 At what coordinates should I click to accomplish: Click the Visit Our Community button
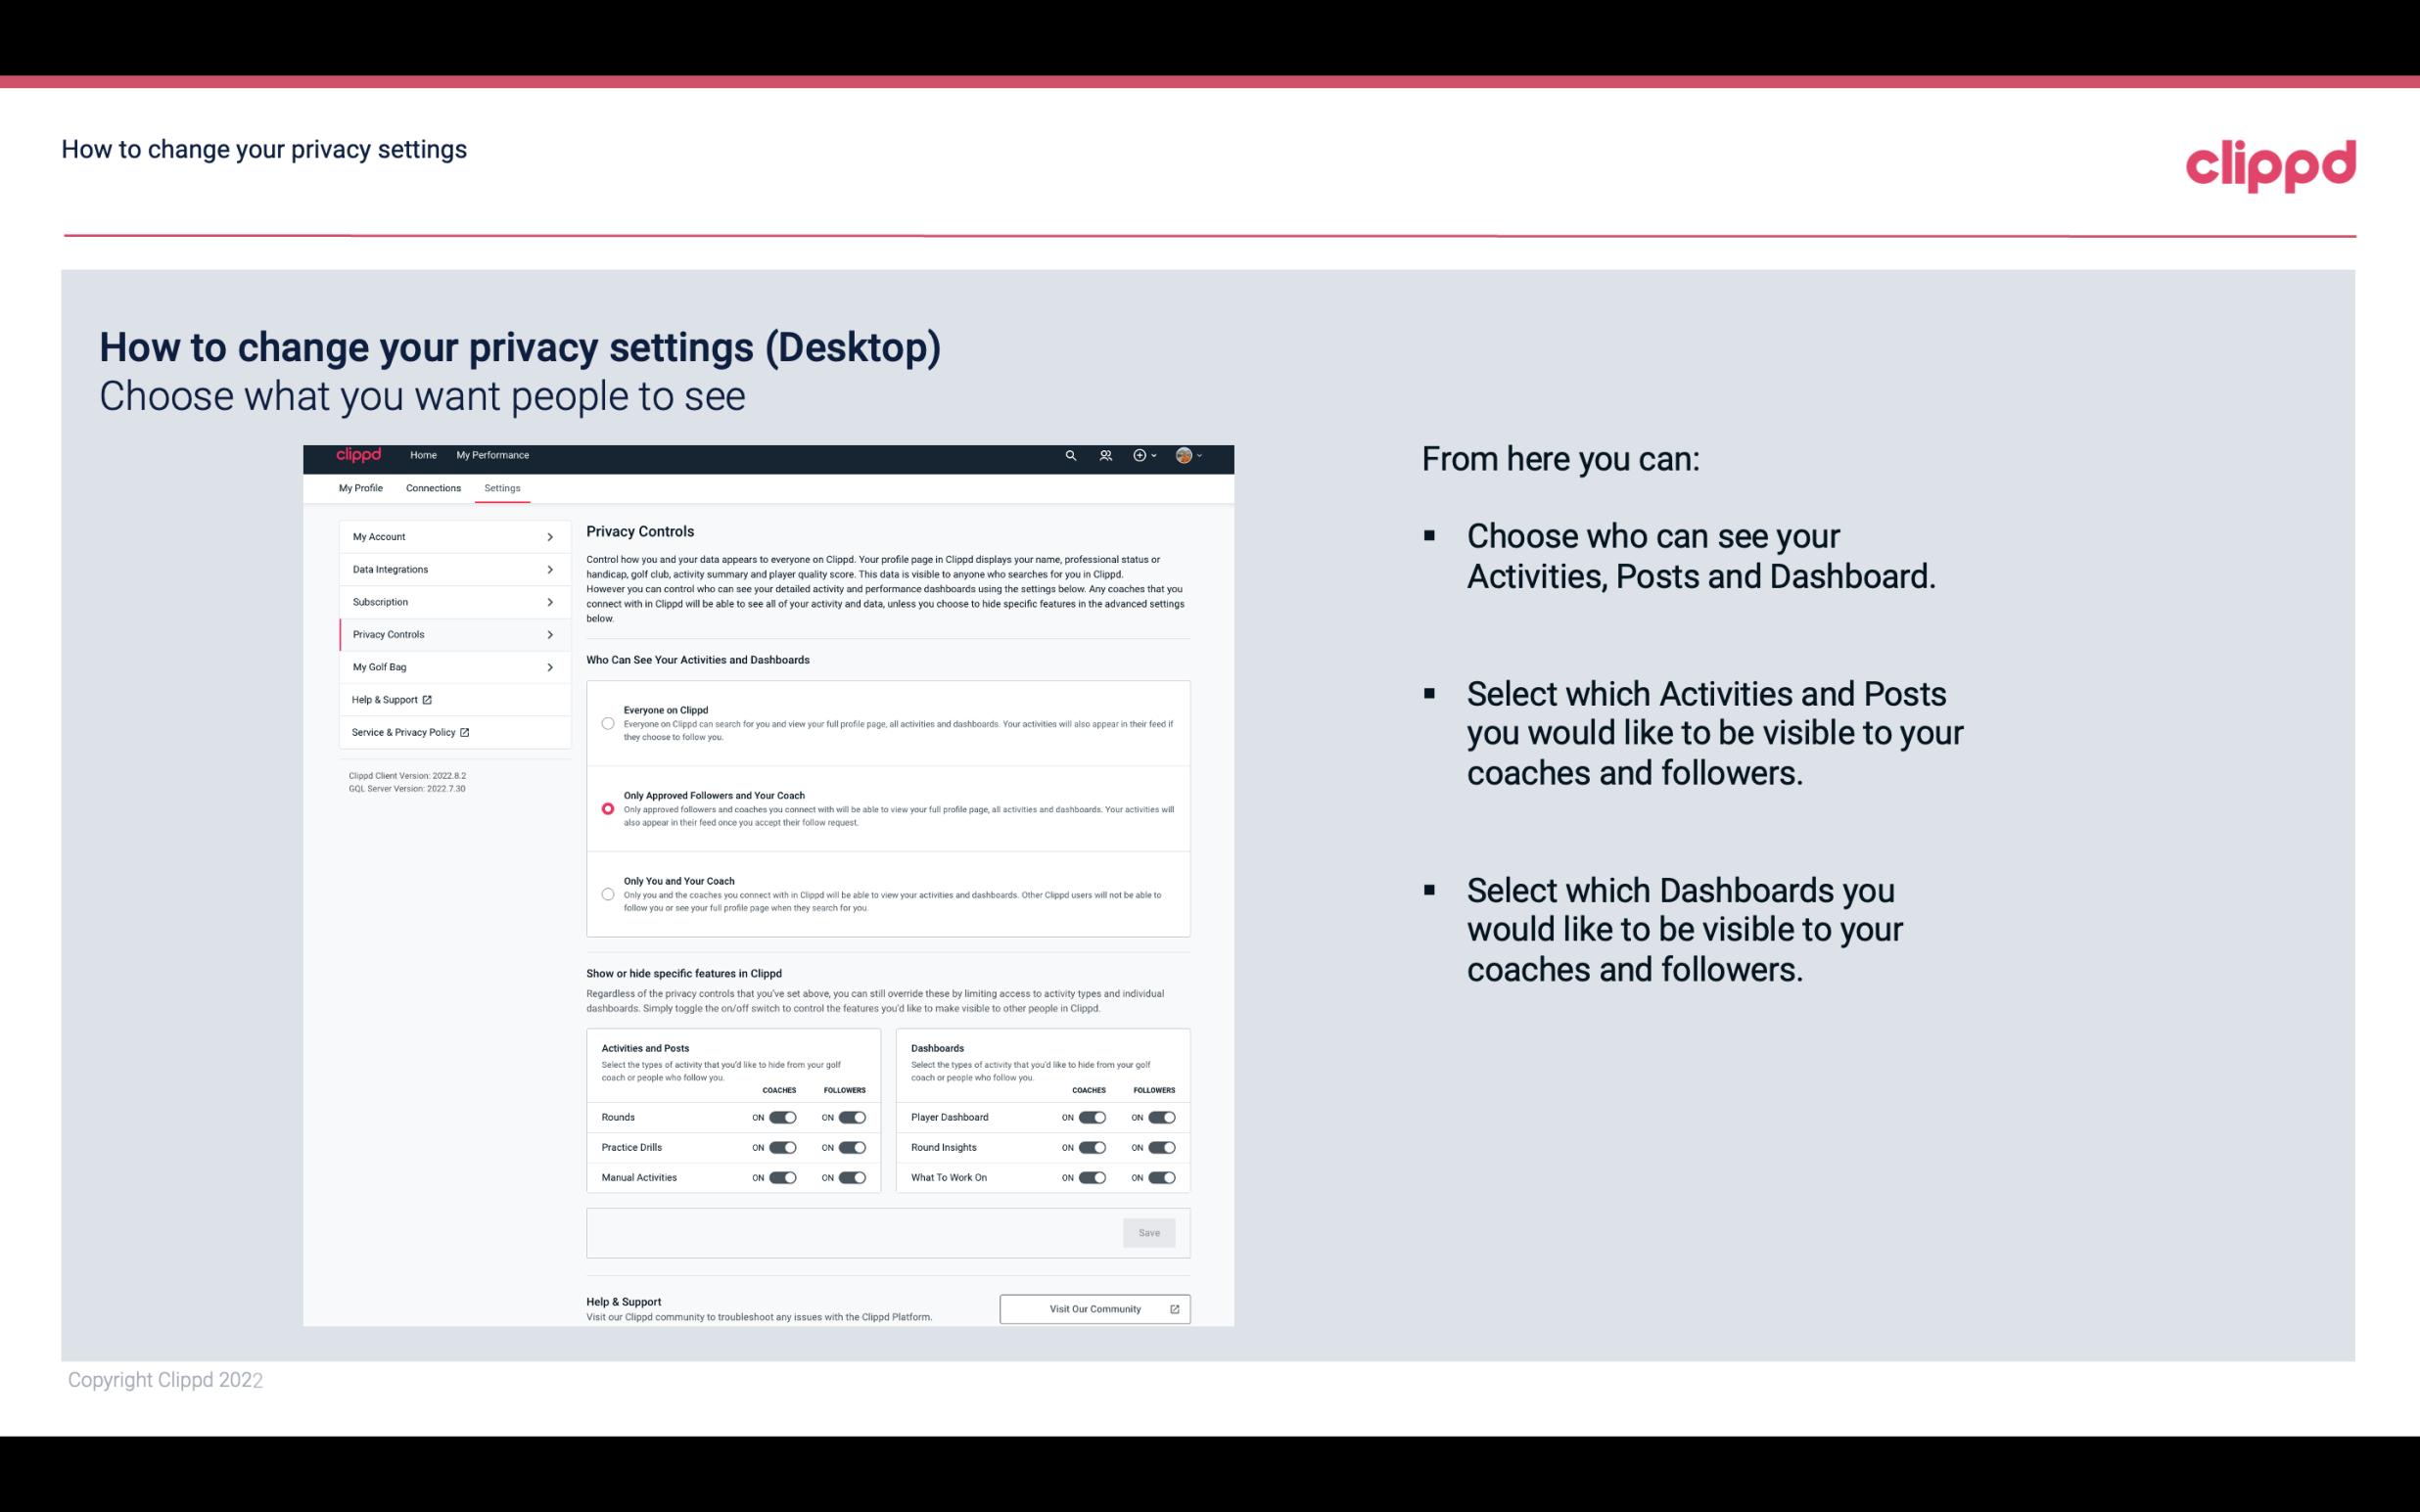pos(1093,1308)
